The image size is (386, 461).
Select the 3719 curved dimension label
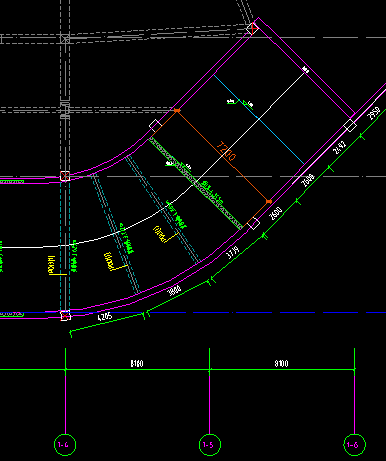click(233, 253)
